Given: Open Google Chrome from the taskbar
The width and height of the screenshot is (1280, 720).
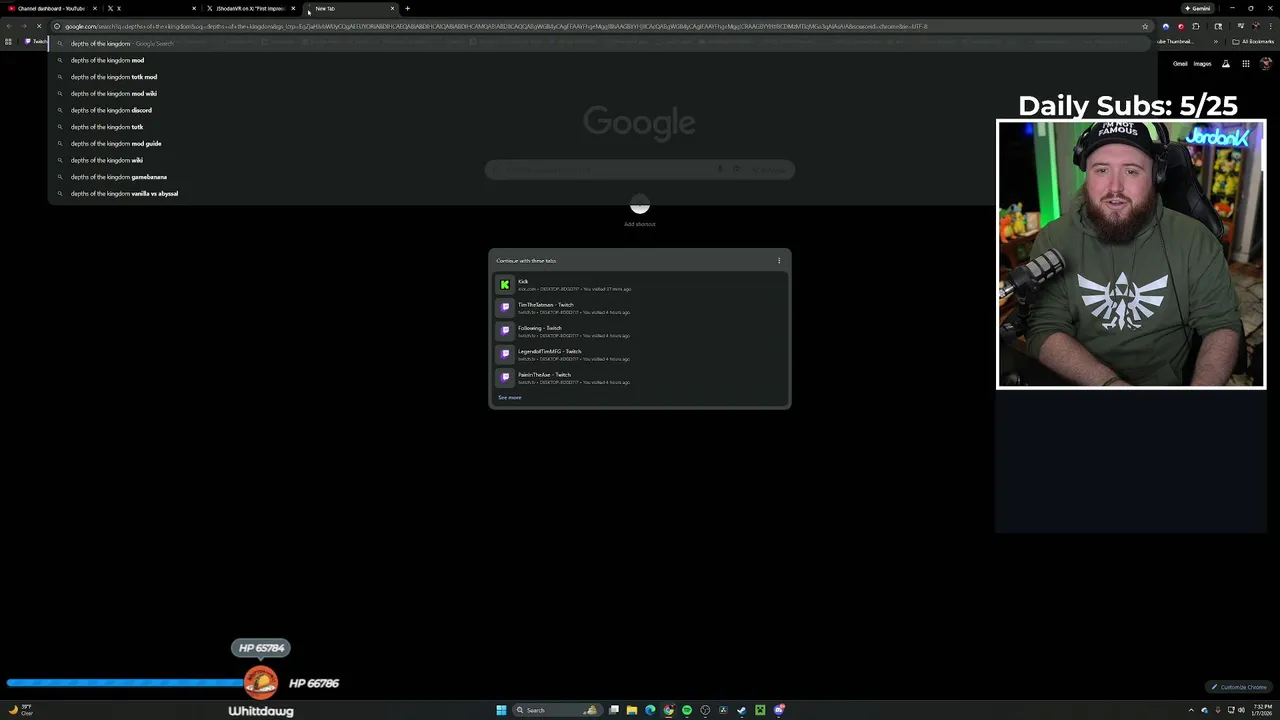Looking at the screenshot, I should click(x=668, y=710).
